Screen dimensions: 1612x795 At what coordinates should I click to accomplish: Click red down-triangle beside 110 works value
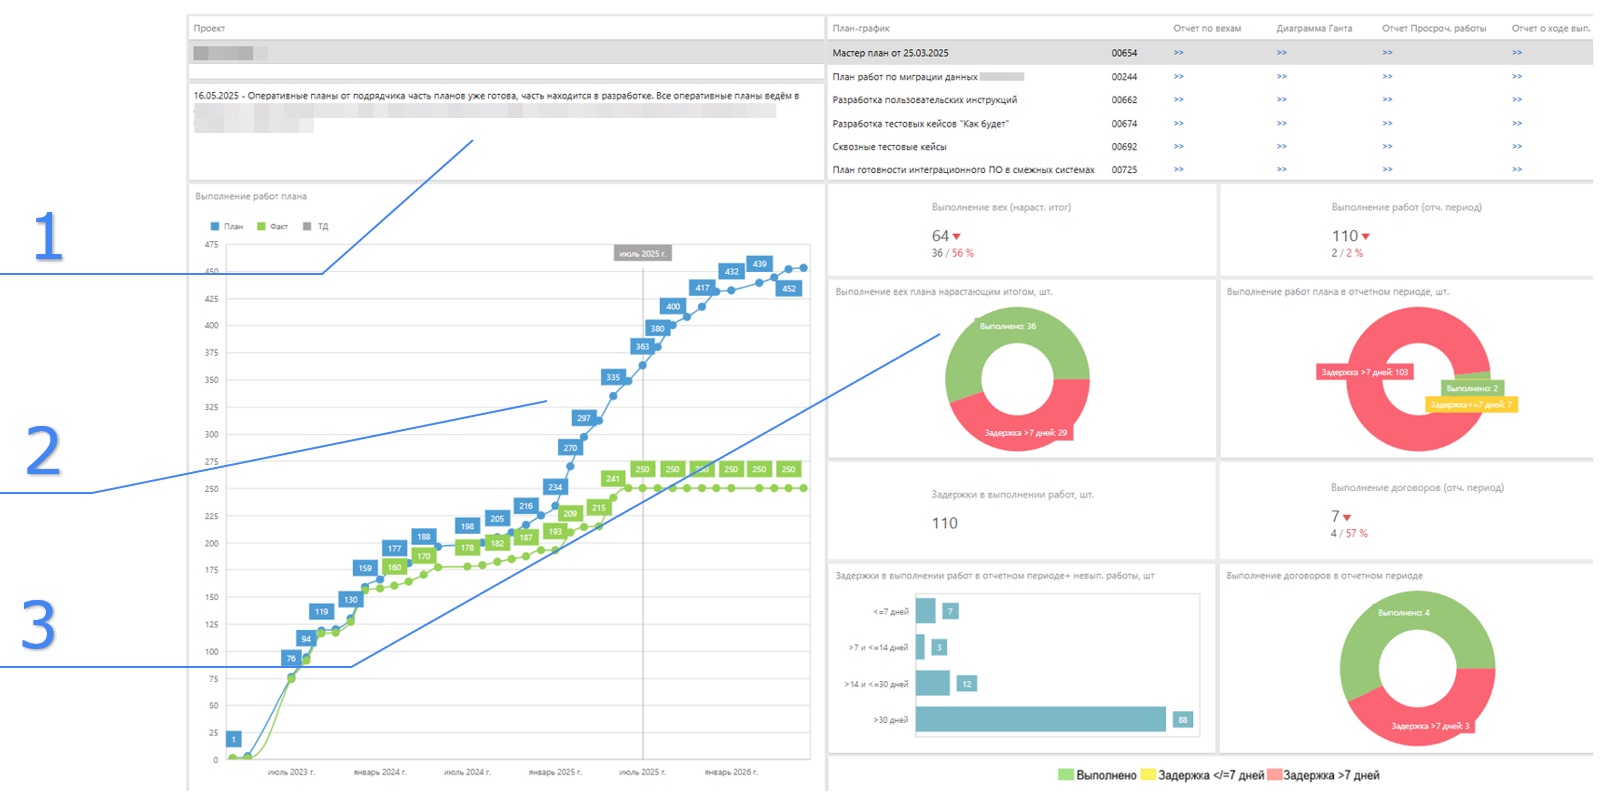(x=1365, y=237)
